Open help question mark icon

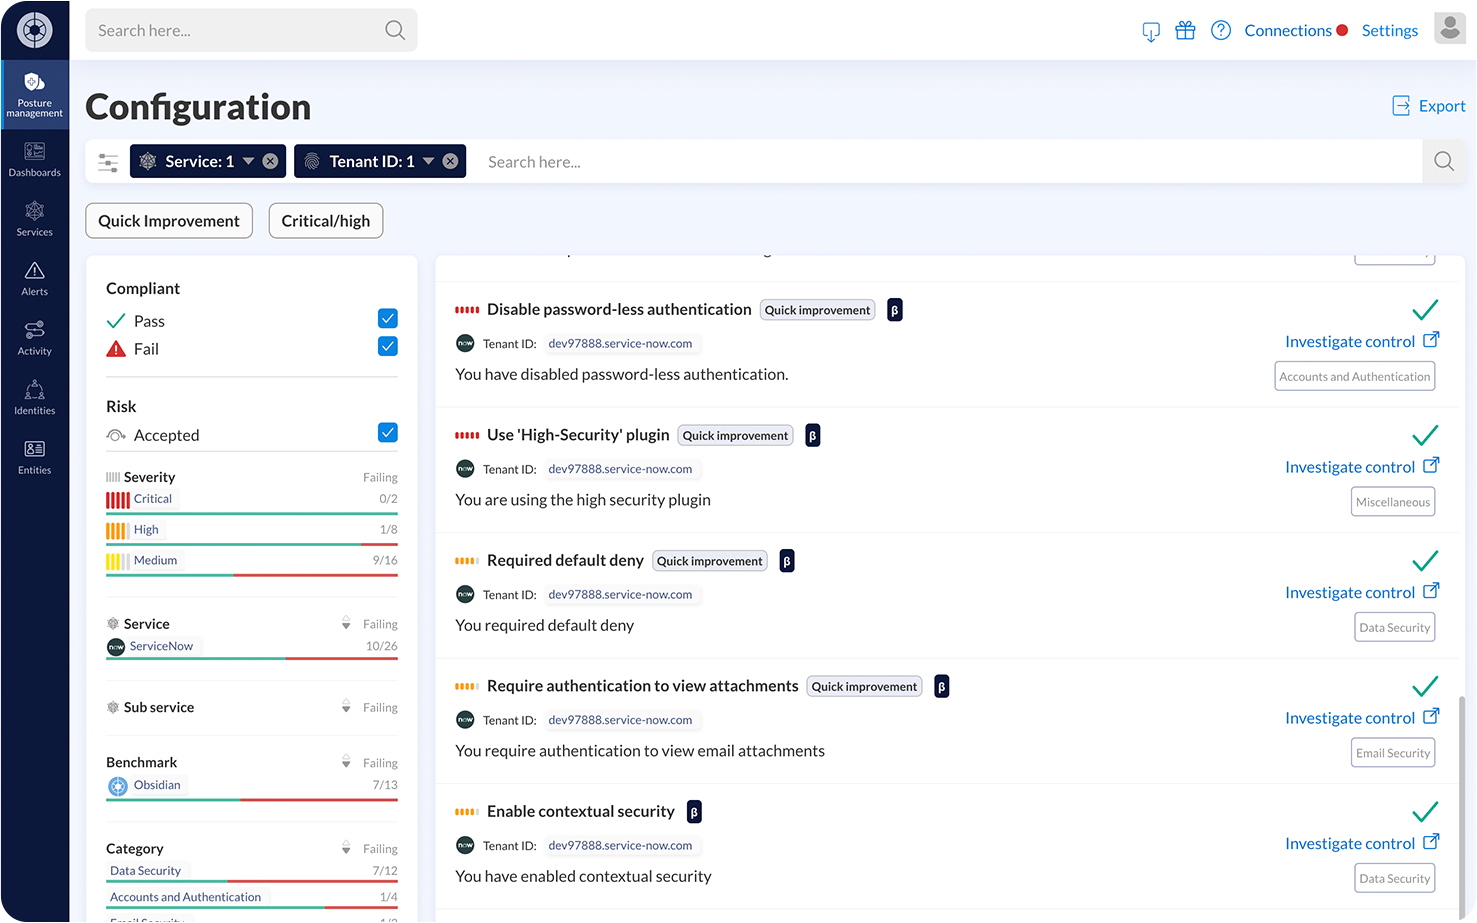(x=1220, y=31)
